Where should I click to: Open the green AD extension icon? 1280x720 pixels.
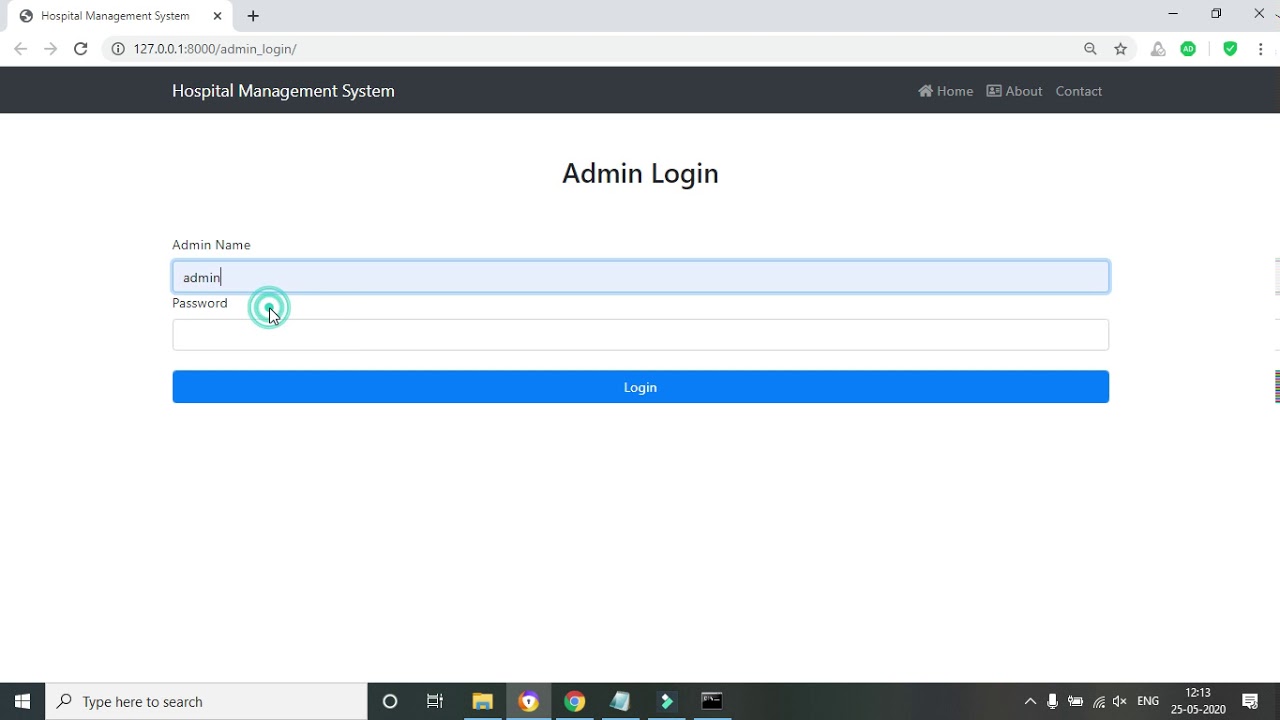[1188, 49]
